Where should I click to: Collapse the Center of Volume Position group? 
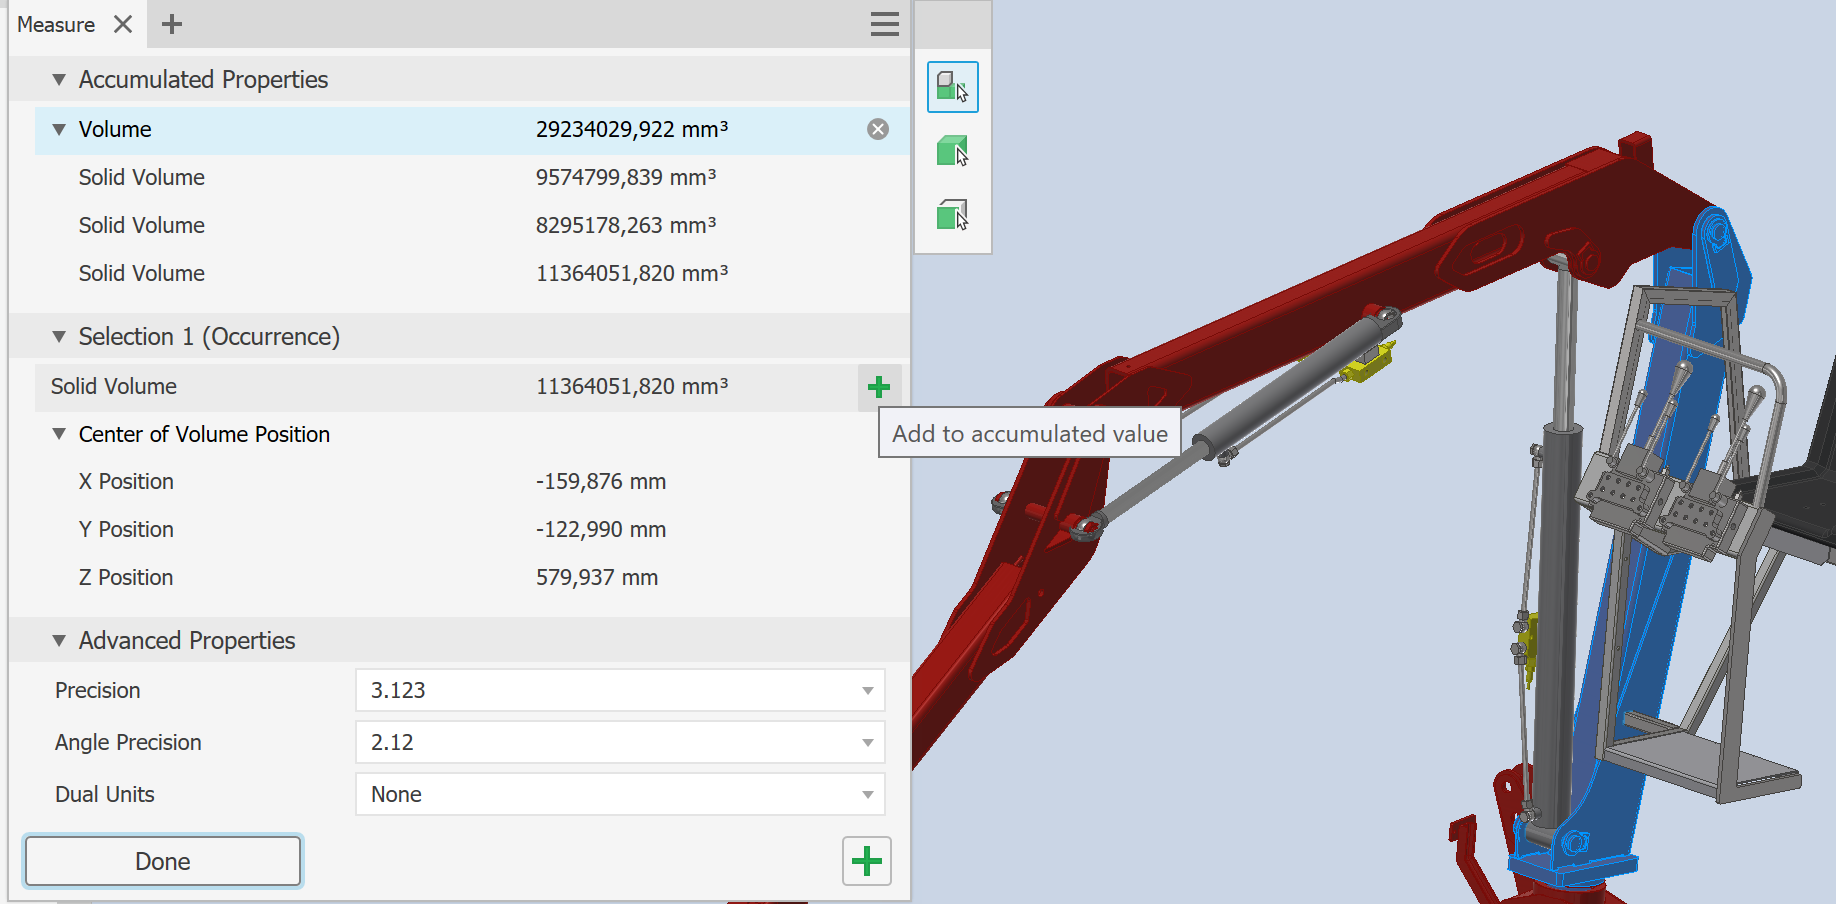tap(58, 434)
